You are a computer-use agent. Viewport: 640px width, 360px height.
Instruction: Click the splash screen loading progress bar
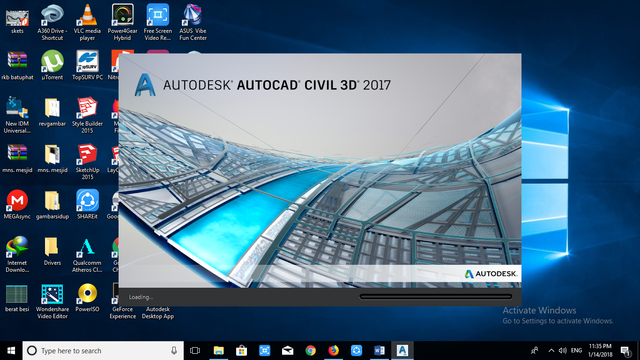click(436, 297)
